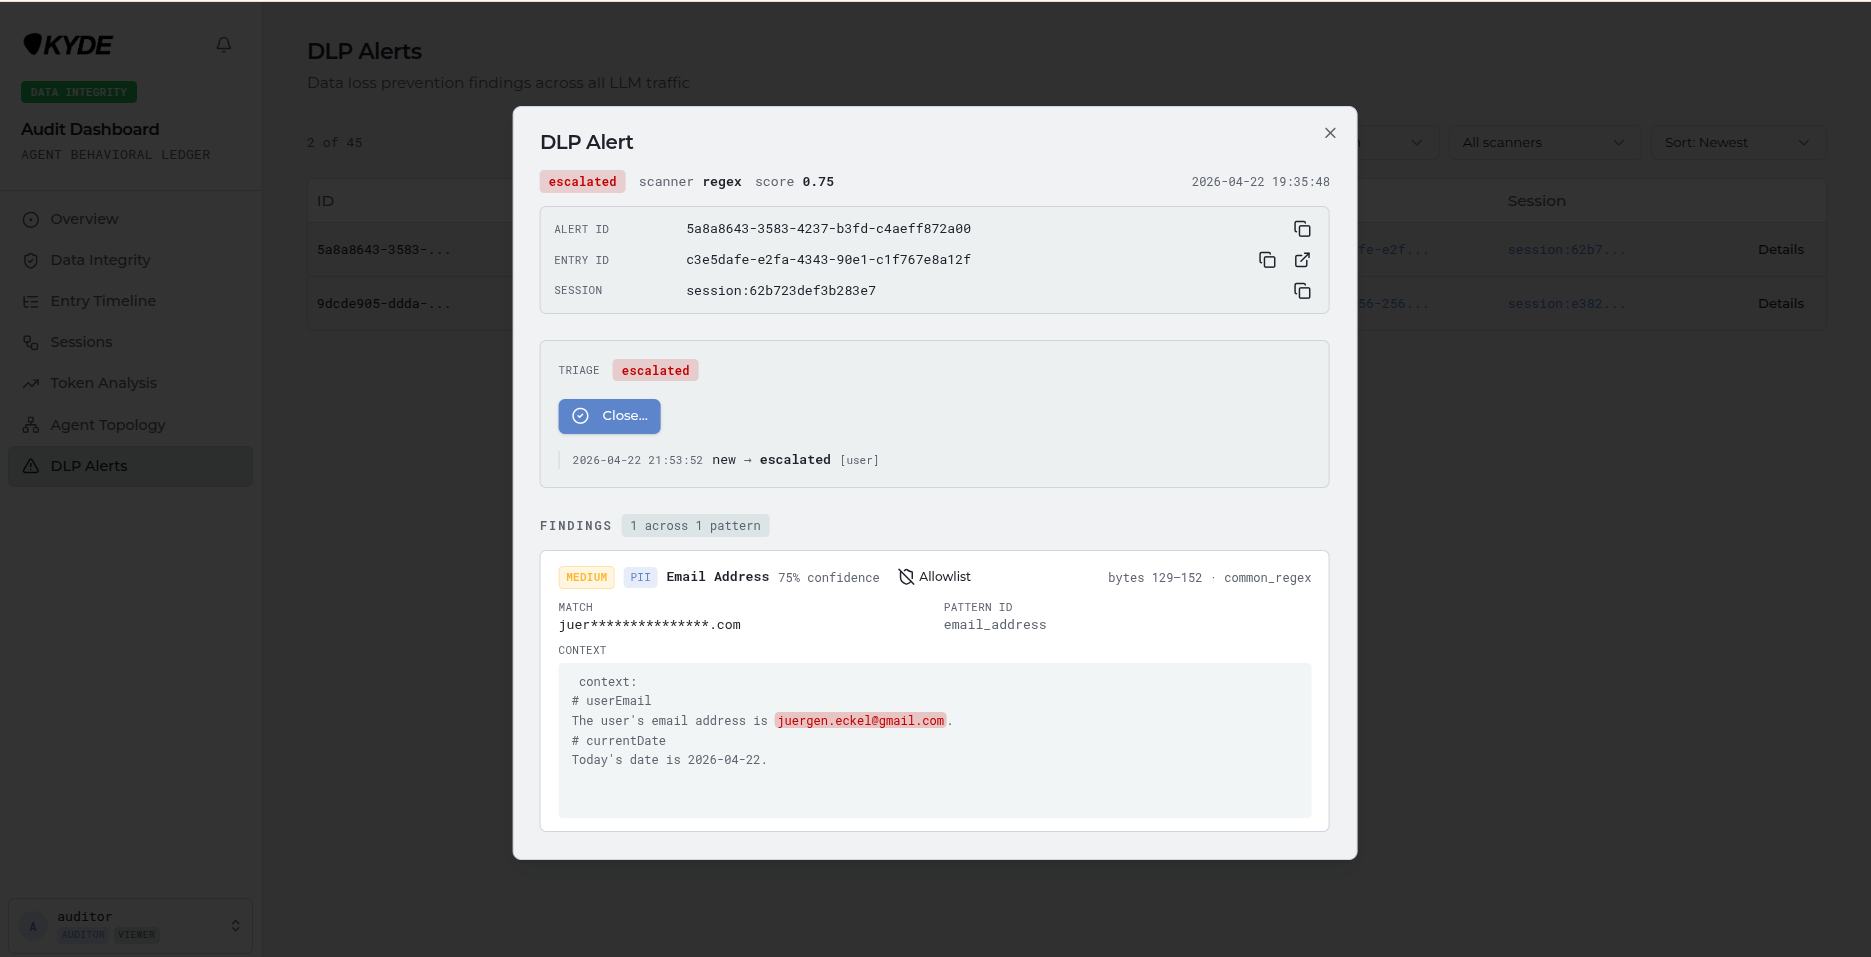1871x957 pixels.
Task: Click the highlighted juergen.eckel@gmail.com email
Action: pyautogui.click(x=861, y=721)
